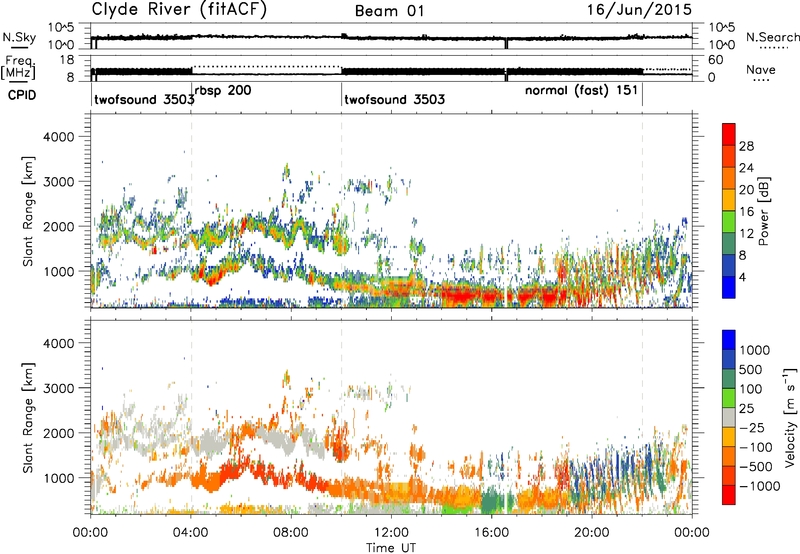Click the 'N.Sky' label
800x554 pixels.
[19, 37]
